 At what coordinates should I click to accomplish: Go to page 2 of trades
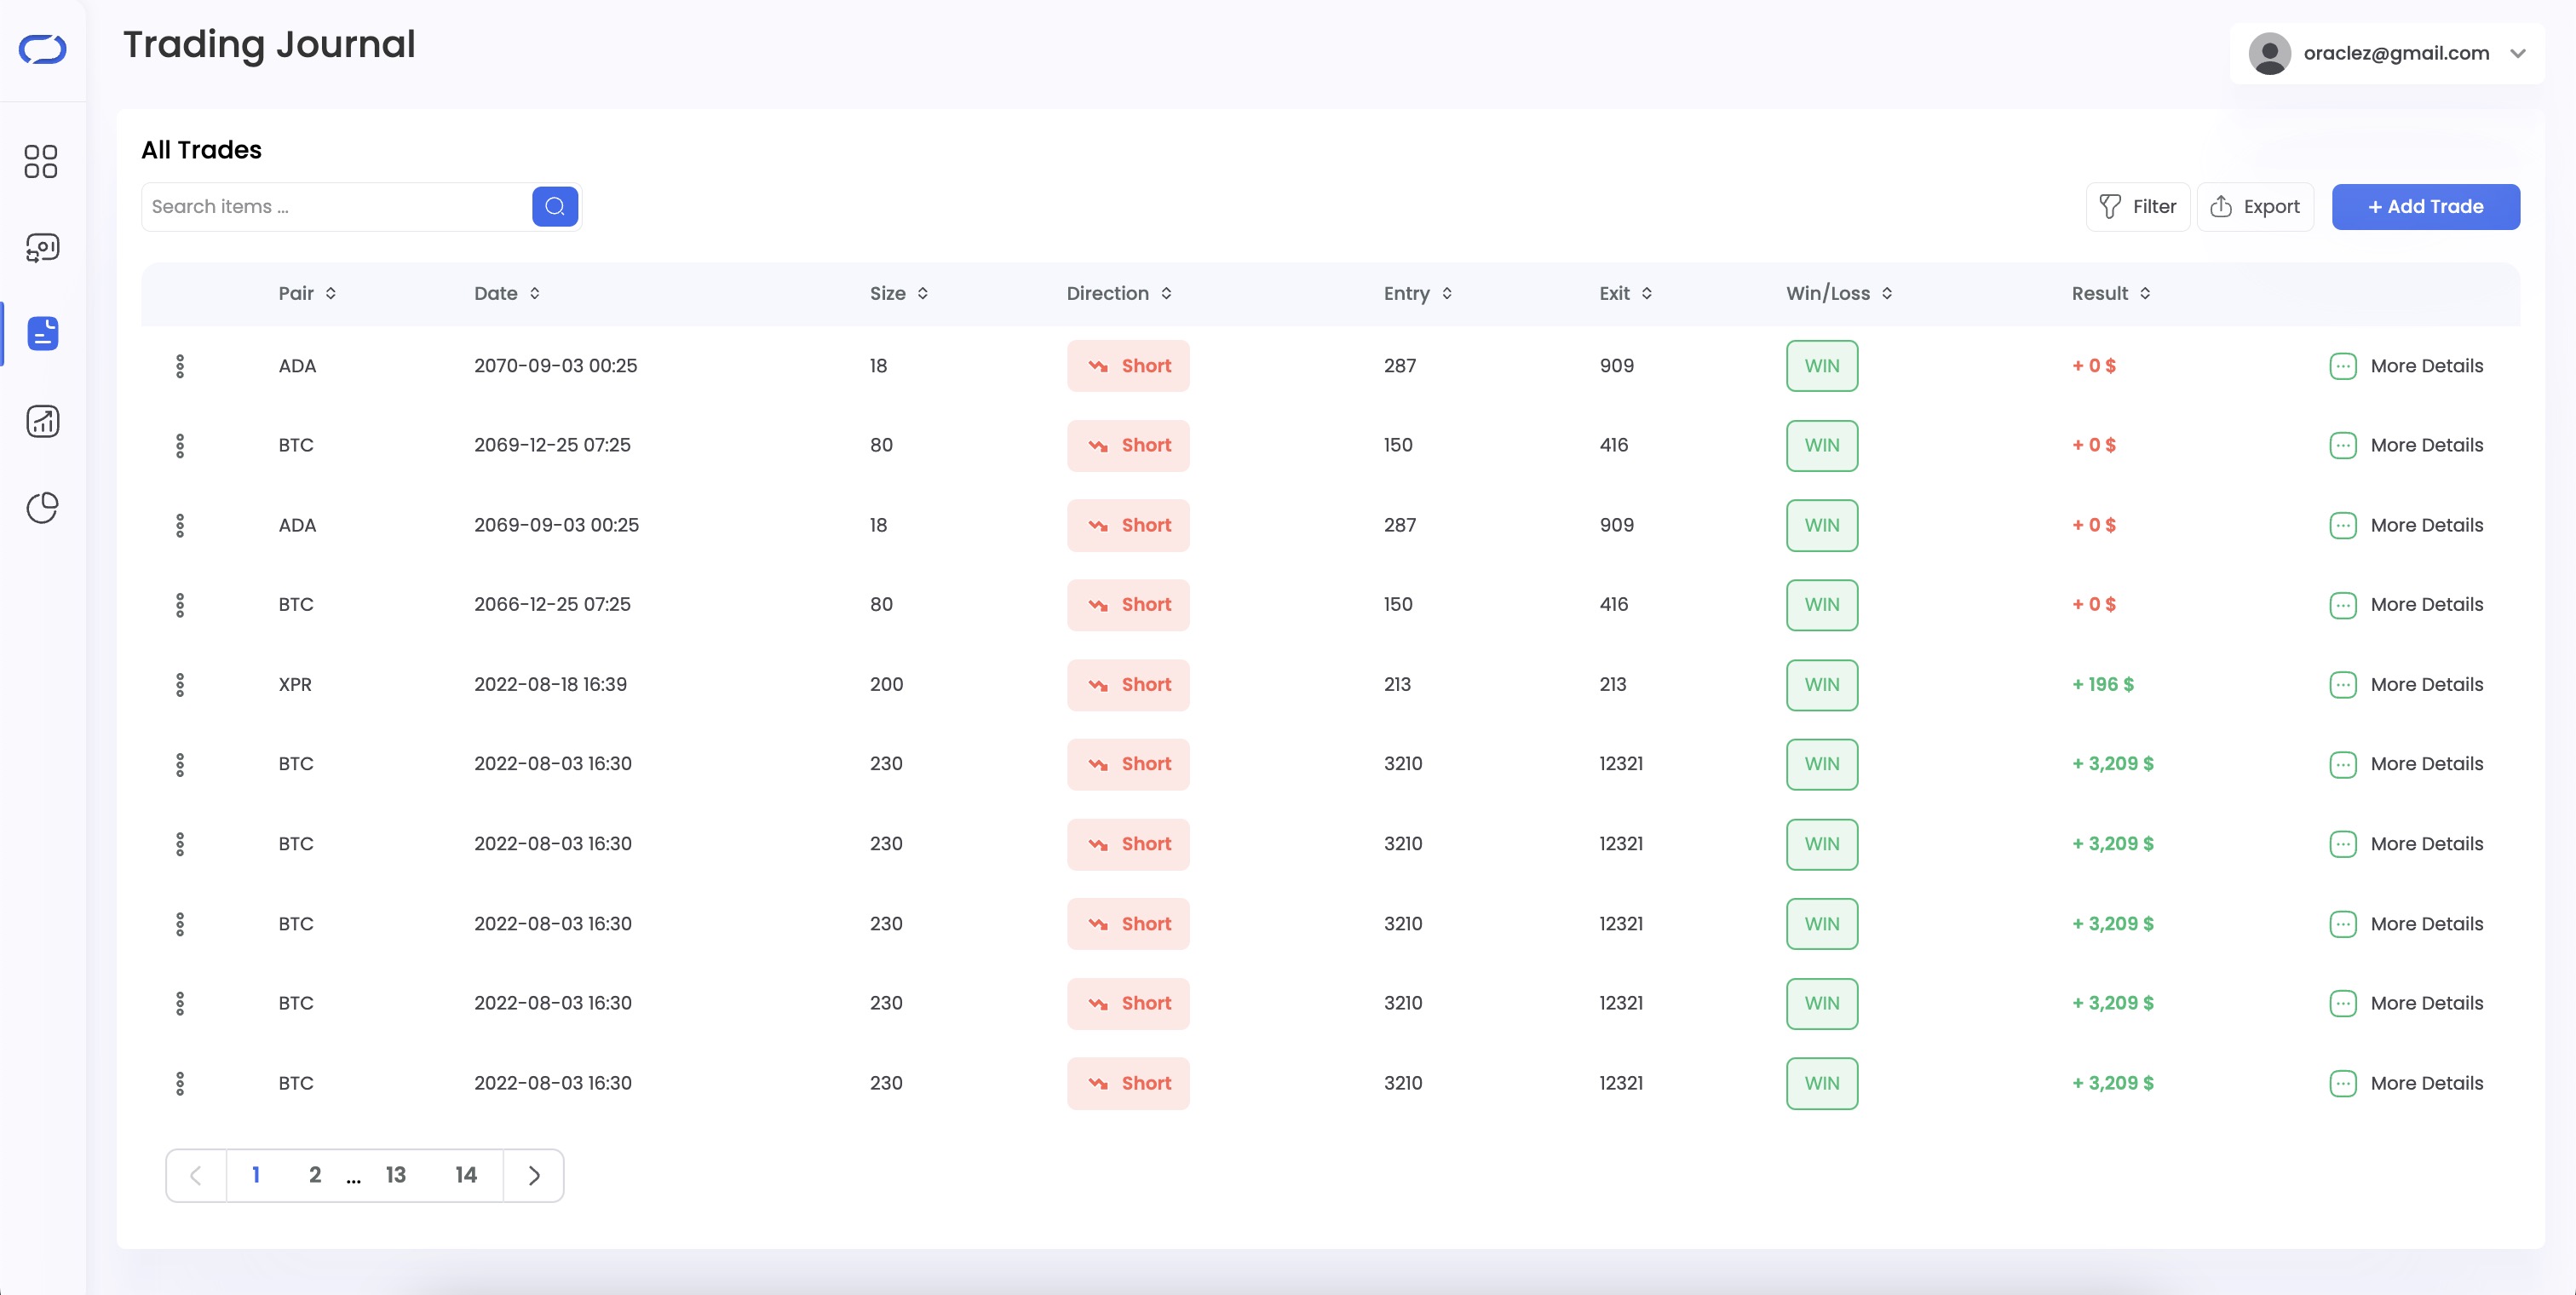[x=315, y=1175]
